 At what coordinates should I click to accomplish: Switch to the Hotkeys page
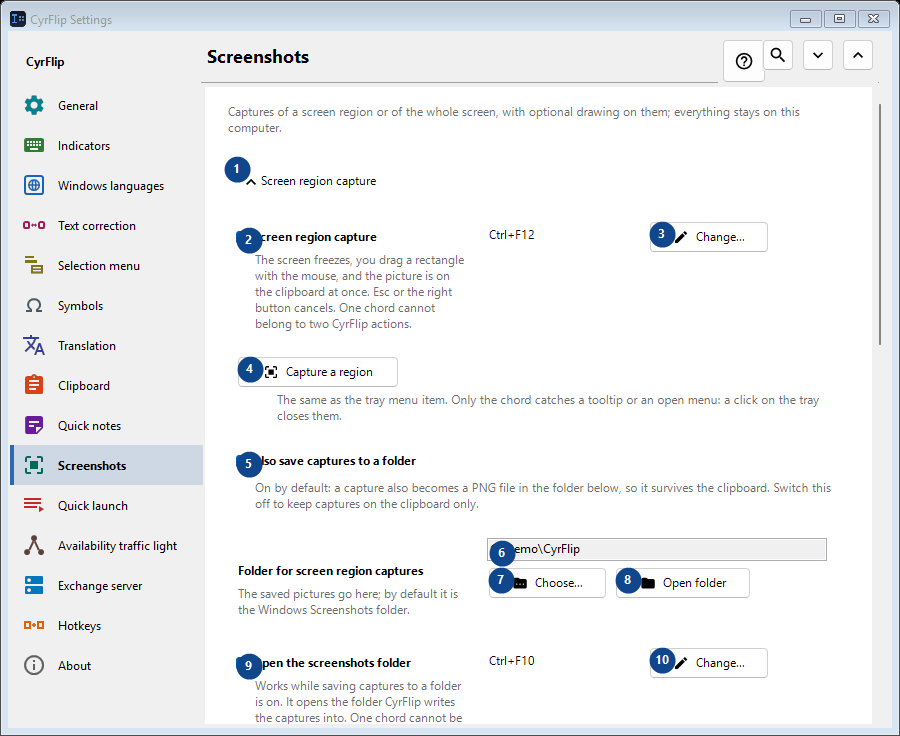click(107, 625)
